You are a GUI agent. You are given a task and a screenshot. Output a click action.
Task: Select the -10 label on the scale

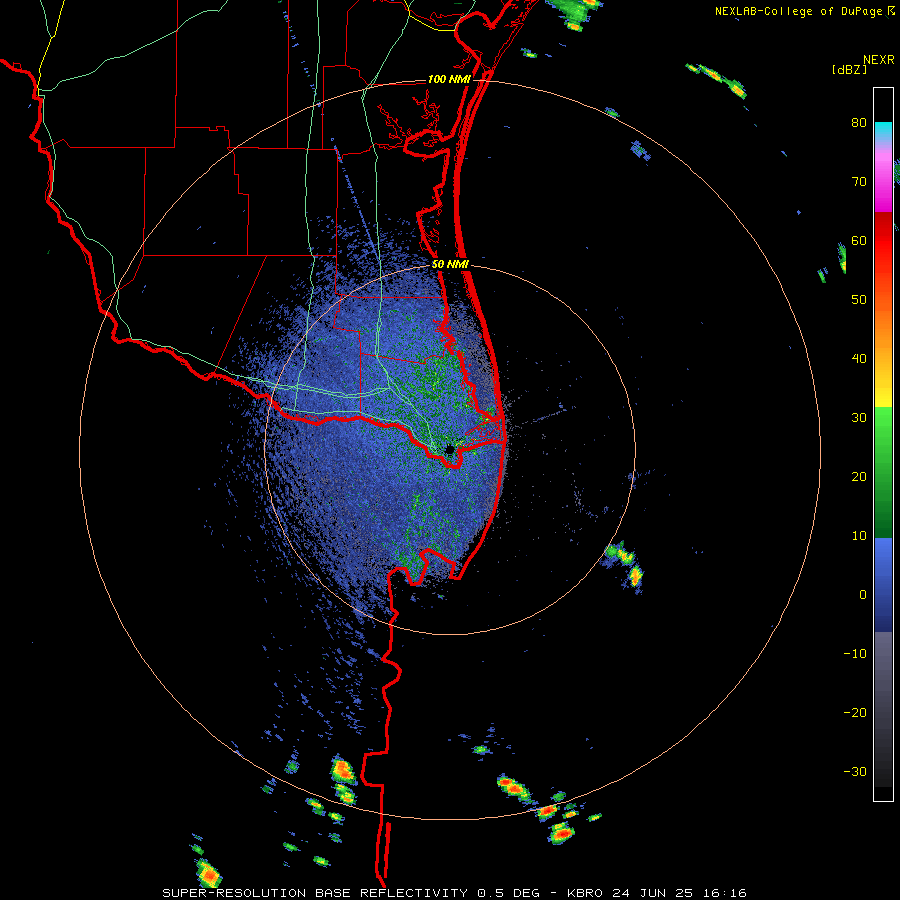(855, 654)
